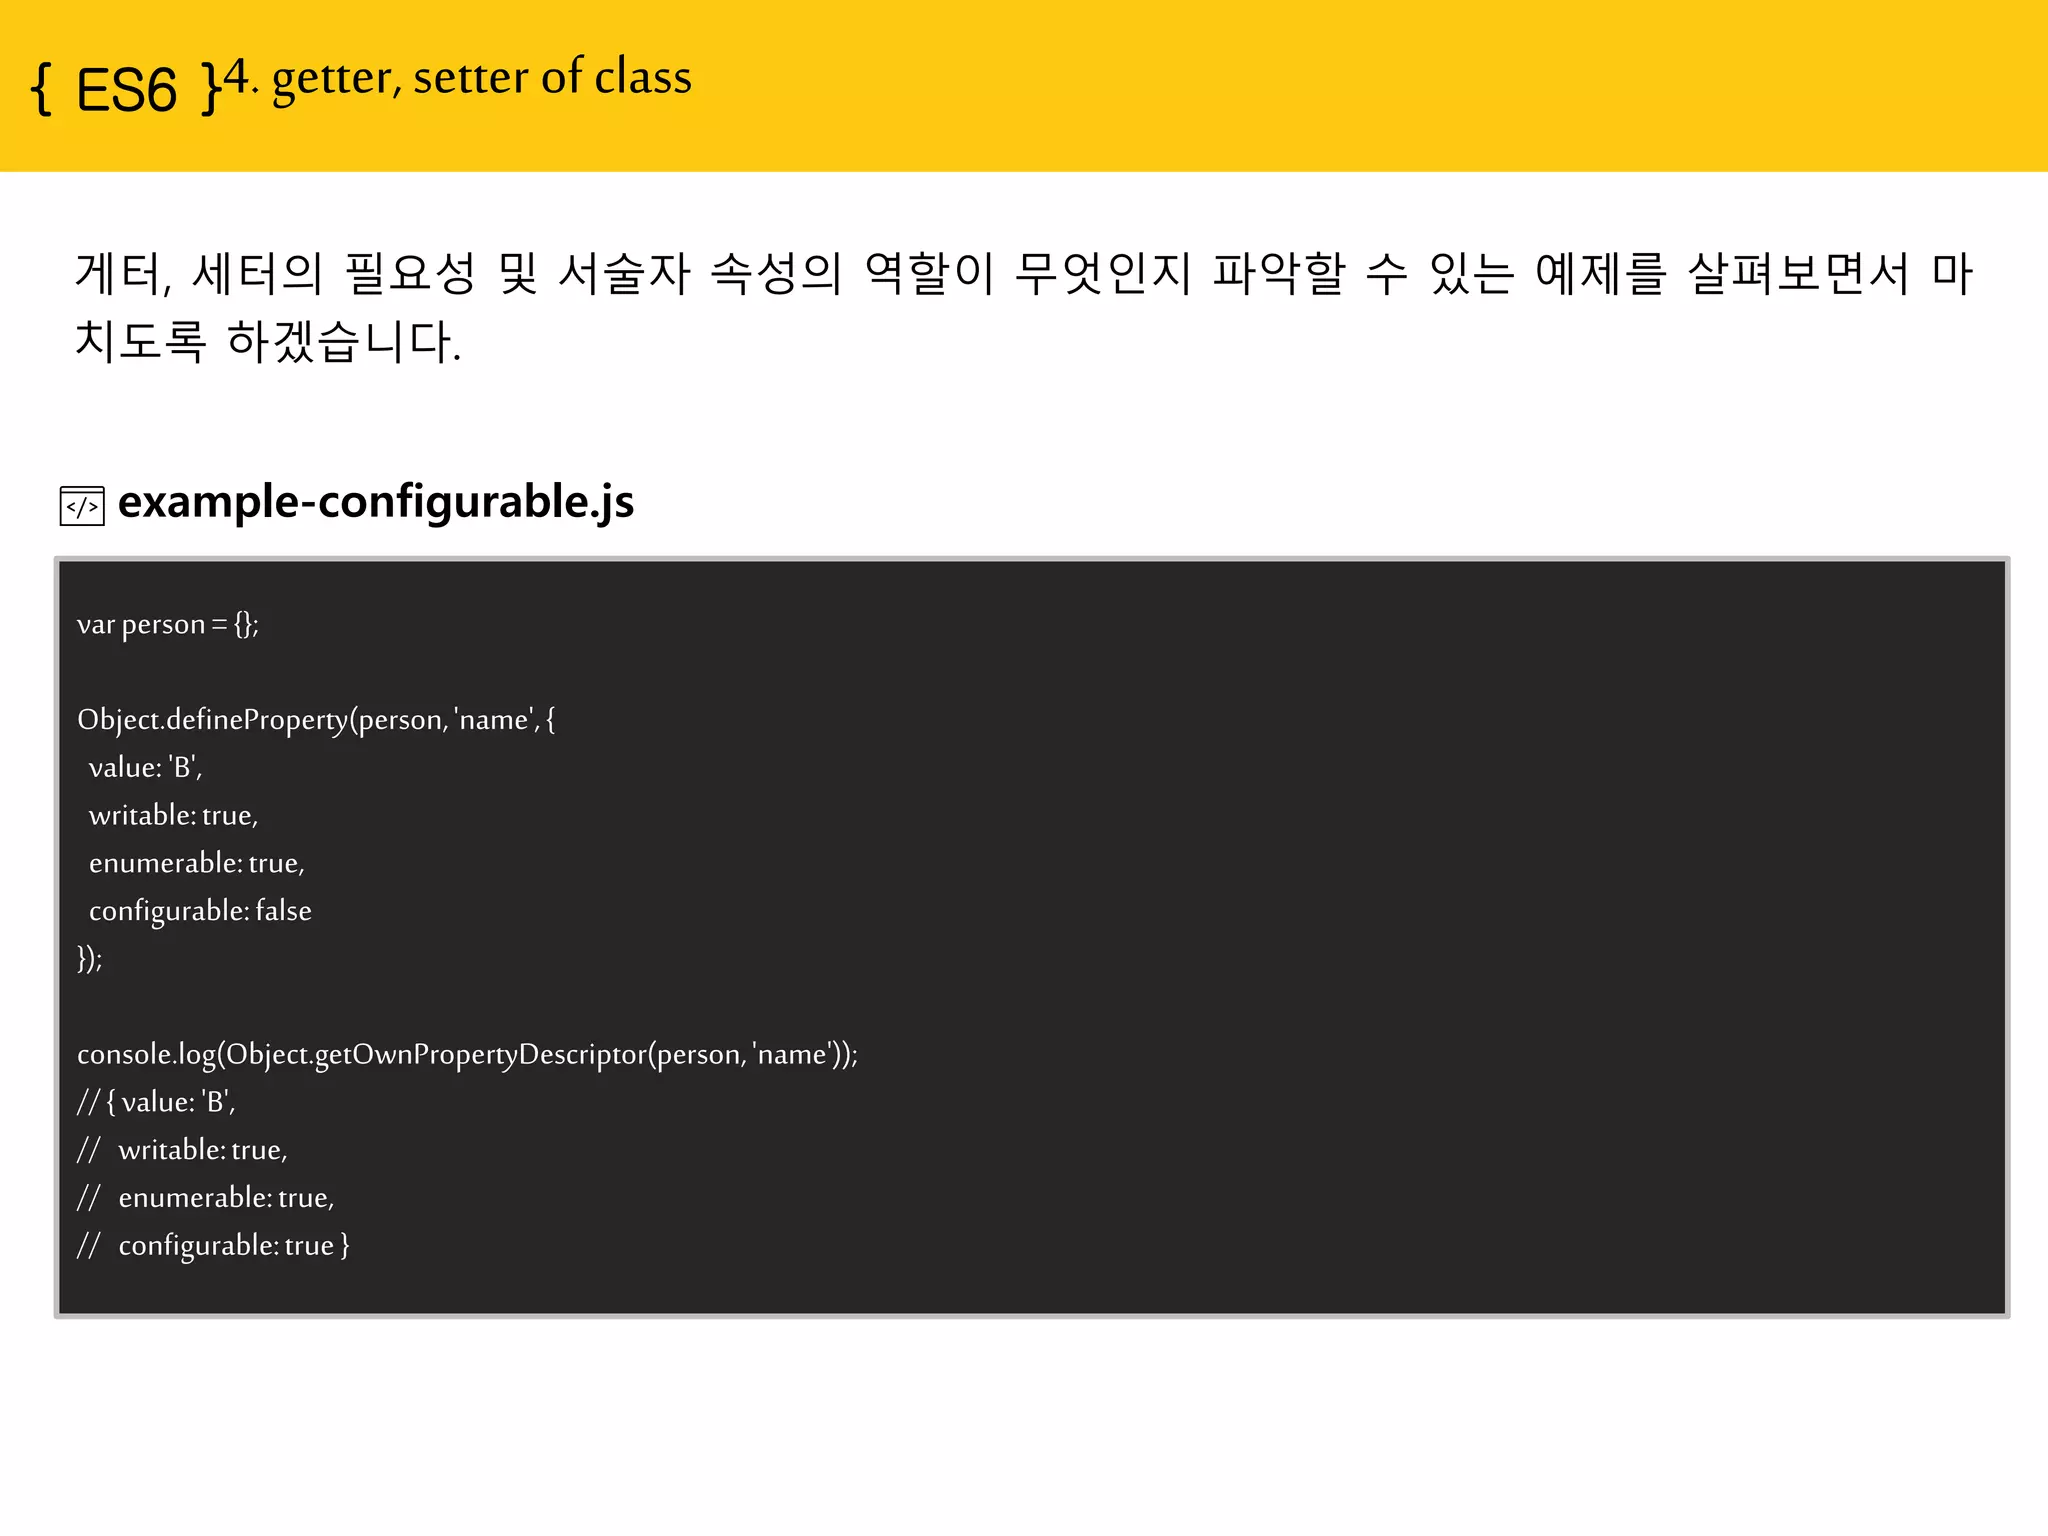Click the Korean paragraph starting with '게터, 세터의'

pos(1024,307)
